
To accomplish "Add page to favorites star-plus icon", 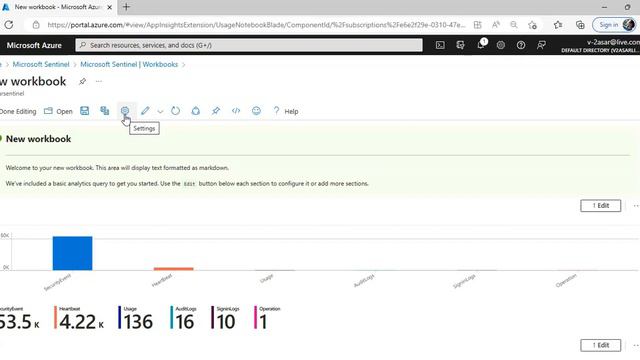I will coord(532,25).
